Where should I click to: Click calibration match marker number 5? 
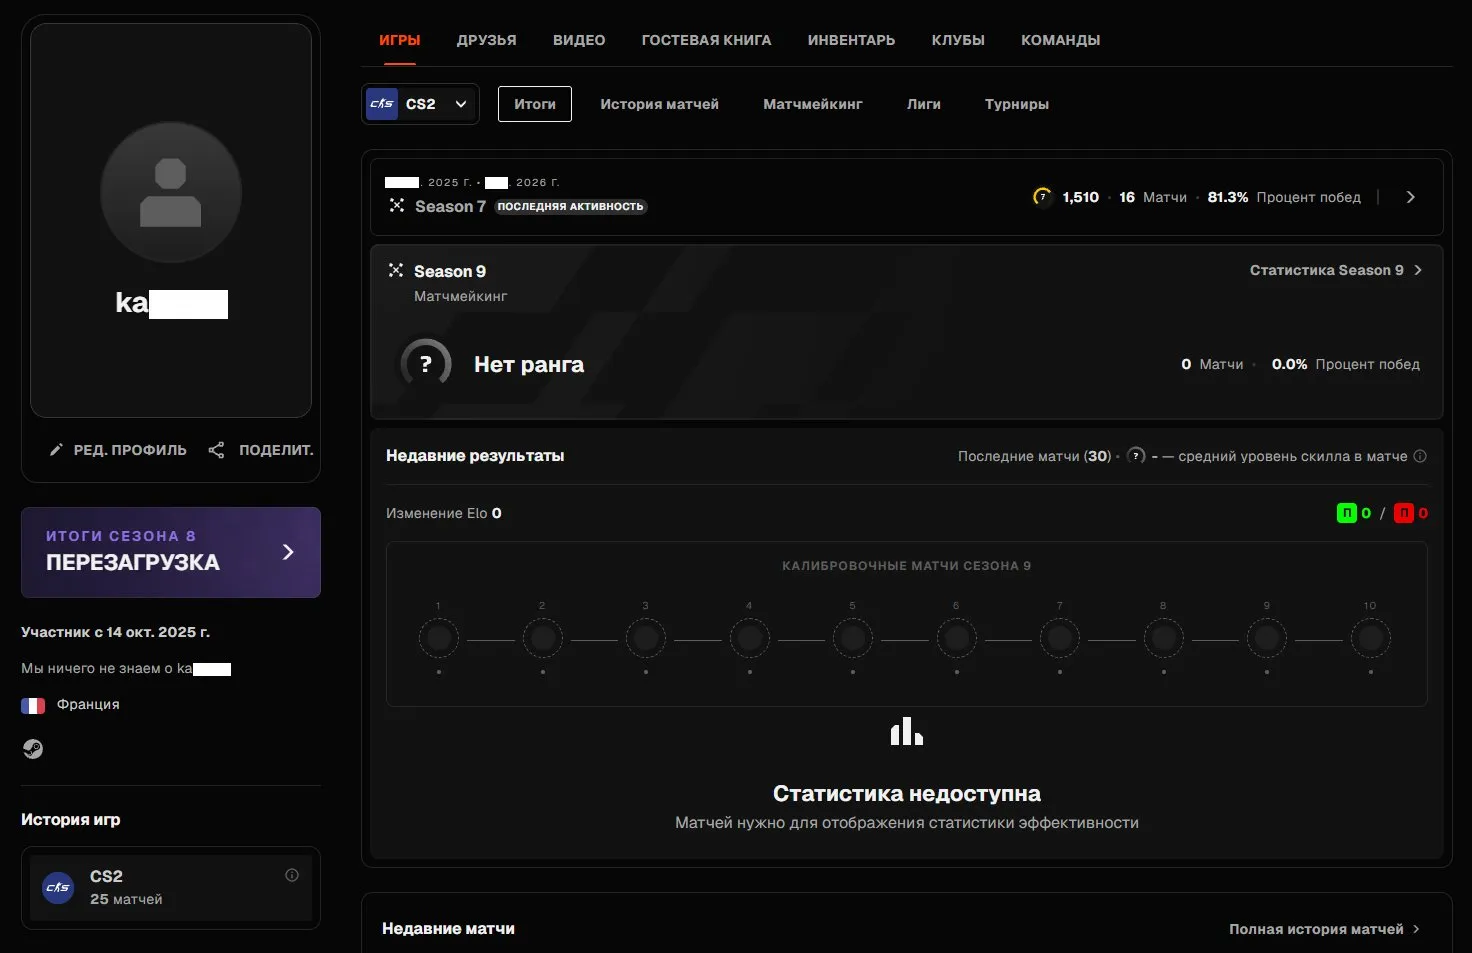pos(852,638)
